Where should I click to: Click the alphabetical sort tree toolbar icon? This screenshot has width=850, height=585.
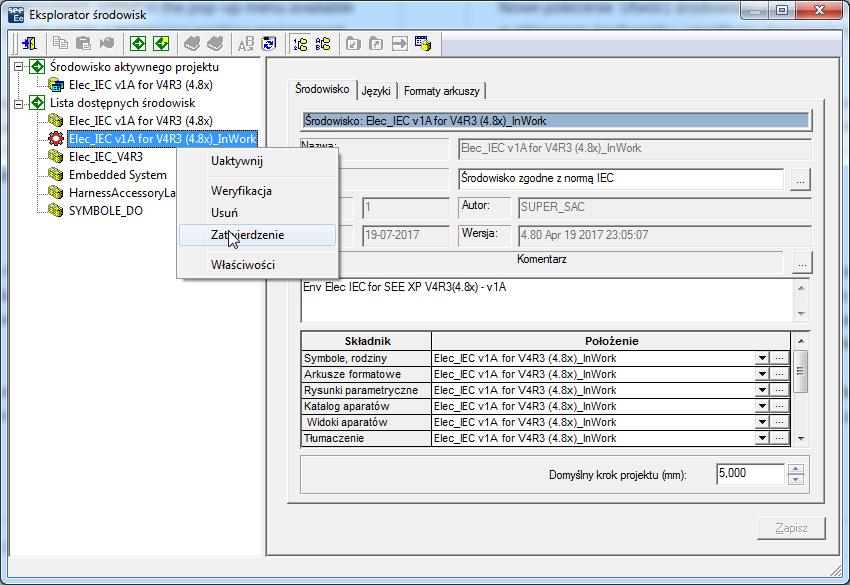[x=323, y=43]
